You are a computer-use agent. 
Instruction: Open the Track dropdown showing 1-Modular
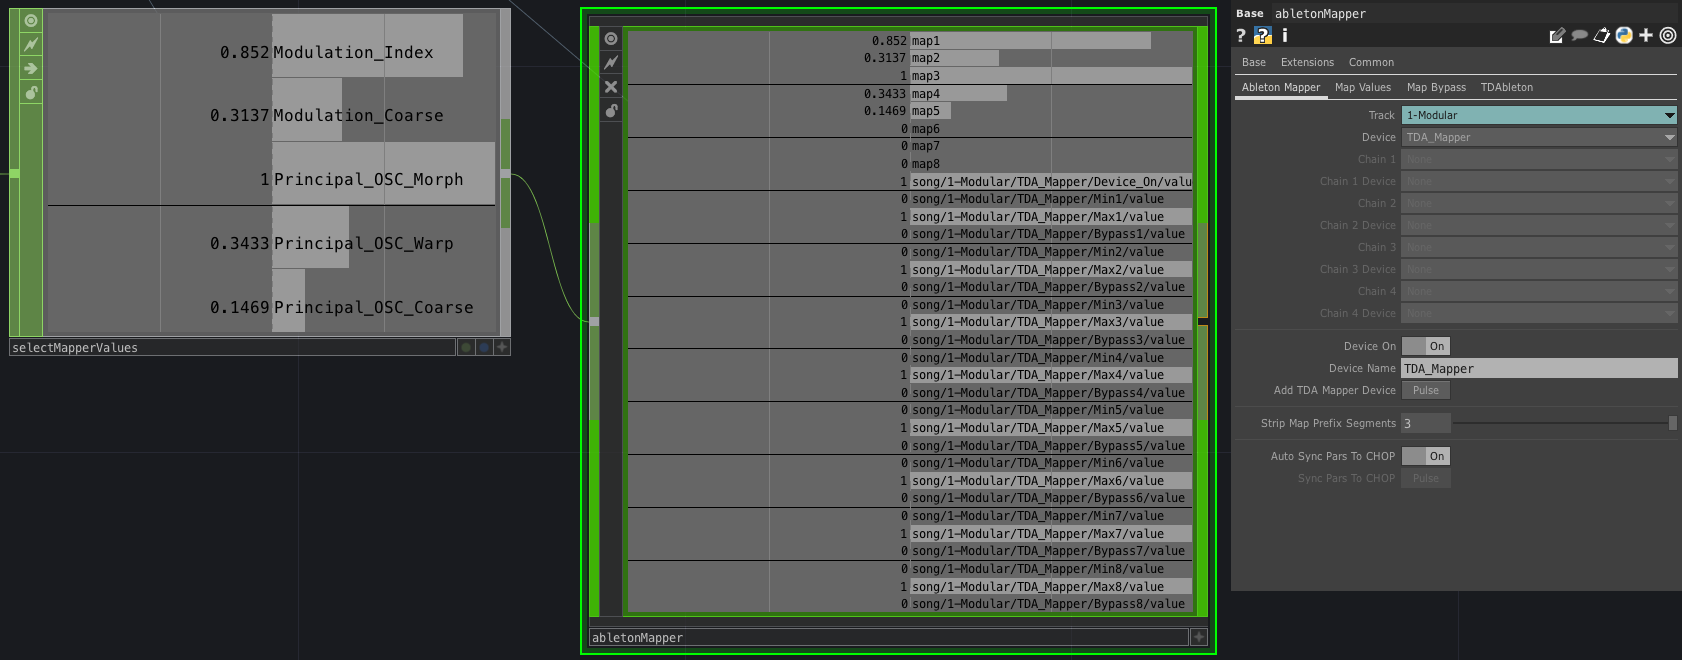click(x=1538, y=115)
